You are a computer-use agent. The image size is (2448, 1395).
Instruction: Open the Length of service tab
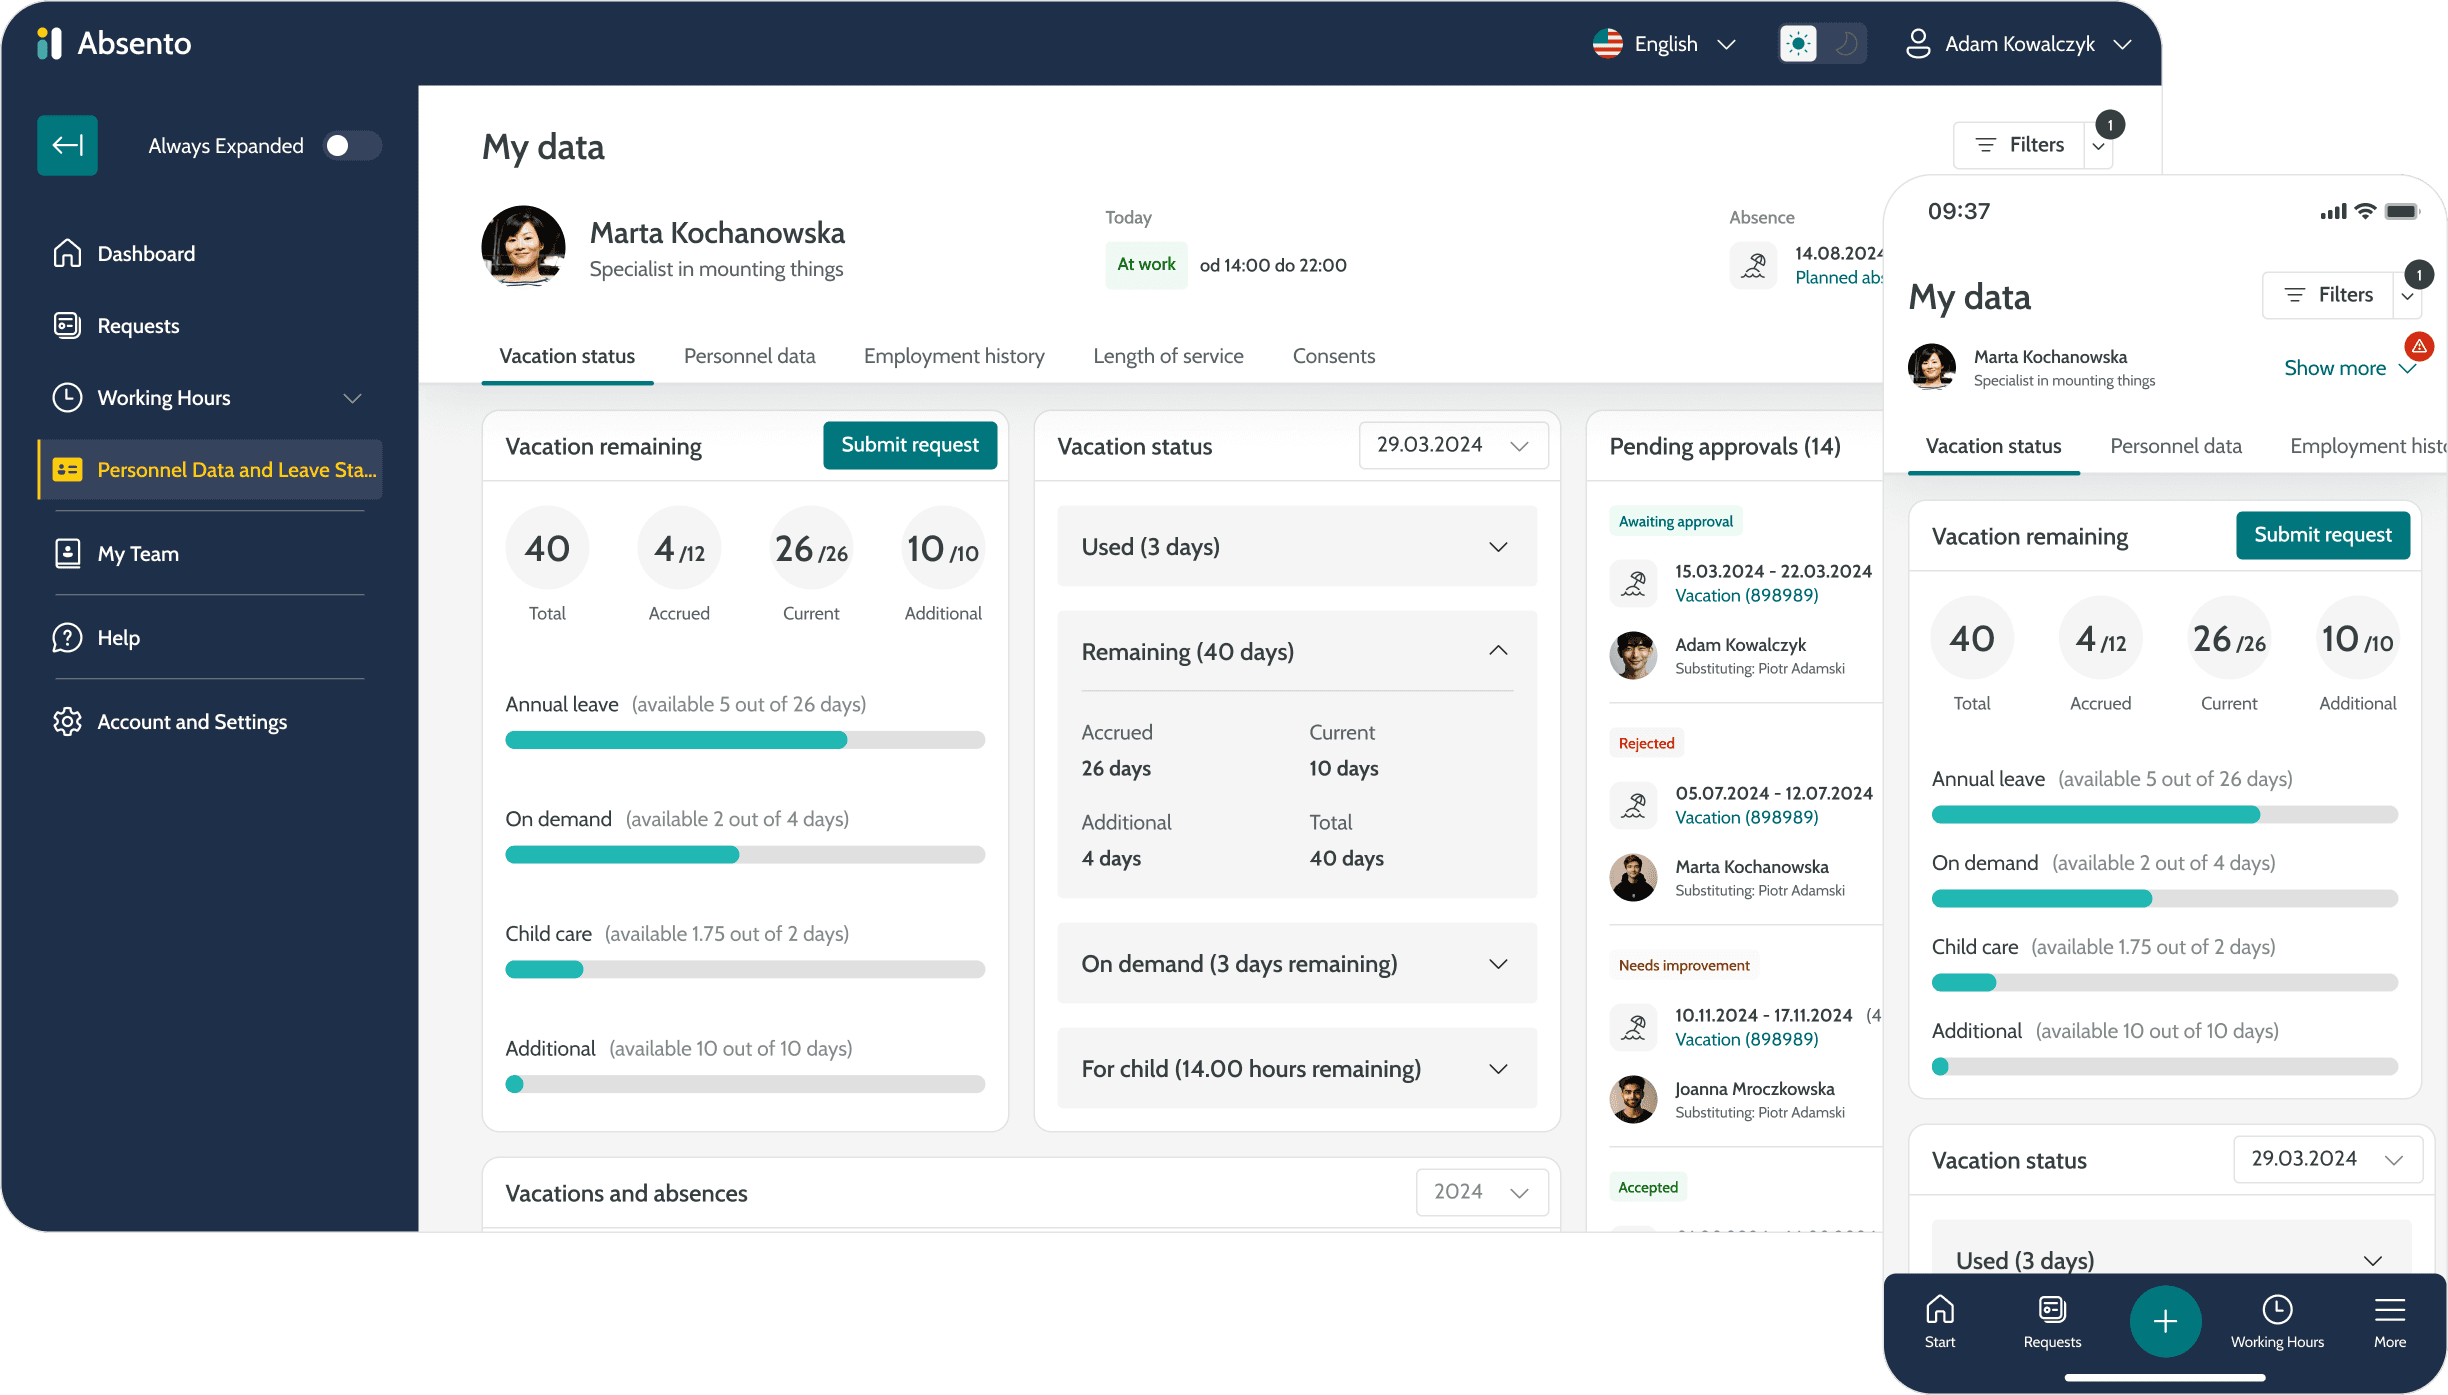1168,356
